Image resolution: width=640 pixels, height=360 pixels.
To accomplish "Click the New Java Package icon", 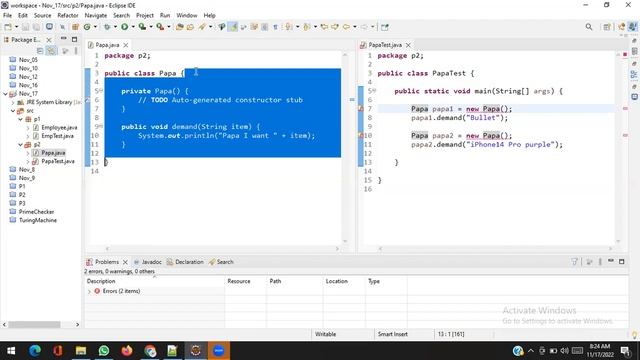I will click(x=76, y=27).
